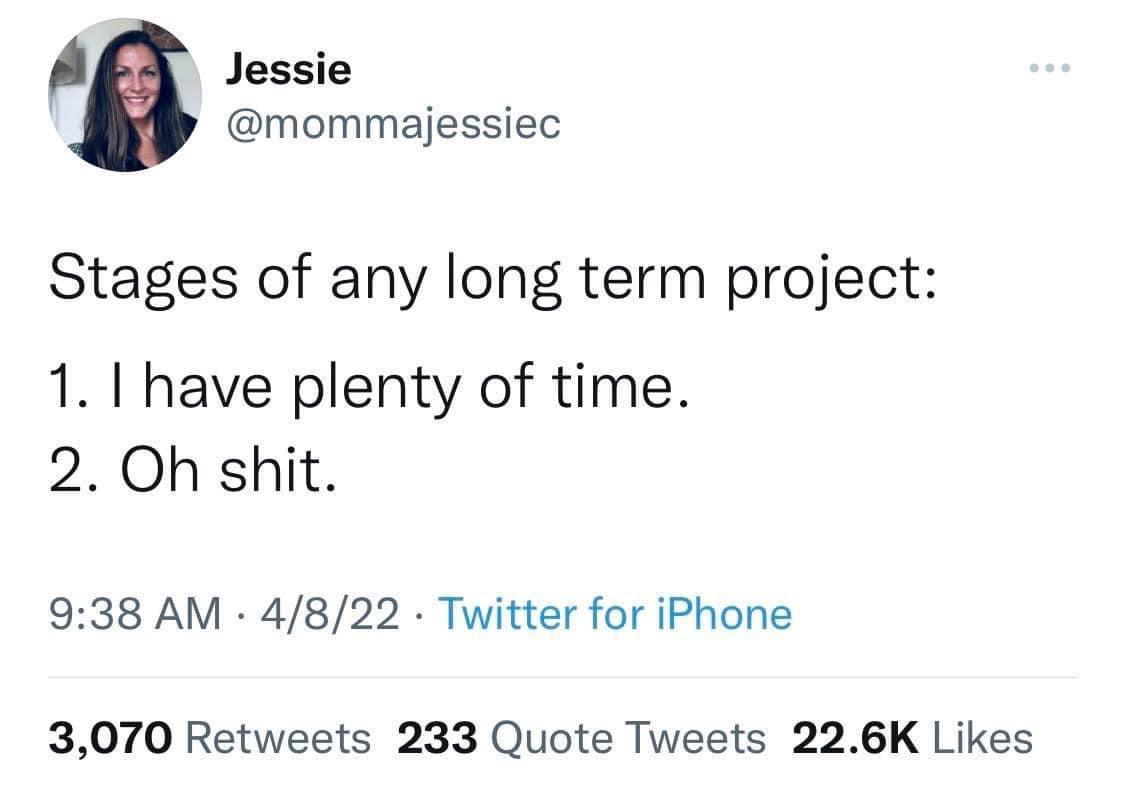
Task: Click the 9:38 AM timestamp
Action: pyautogui.click(x=130, y=614)
